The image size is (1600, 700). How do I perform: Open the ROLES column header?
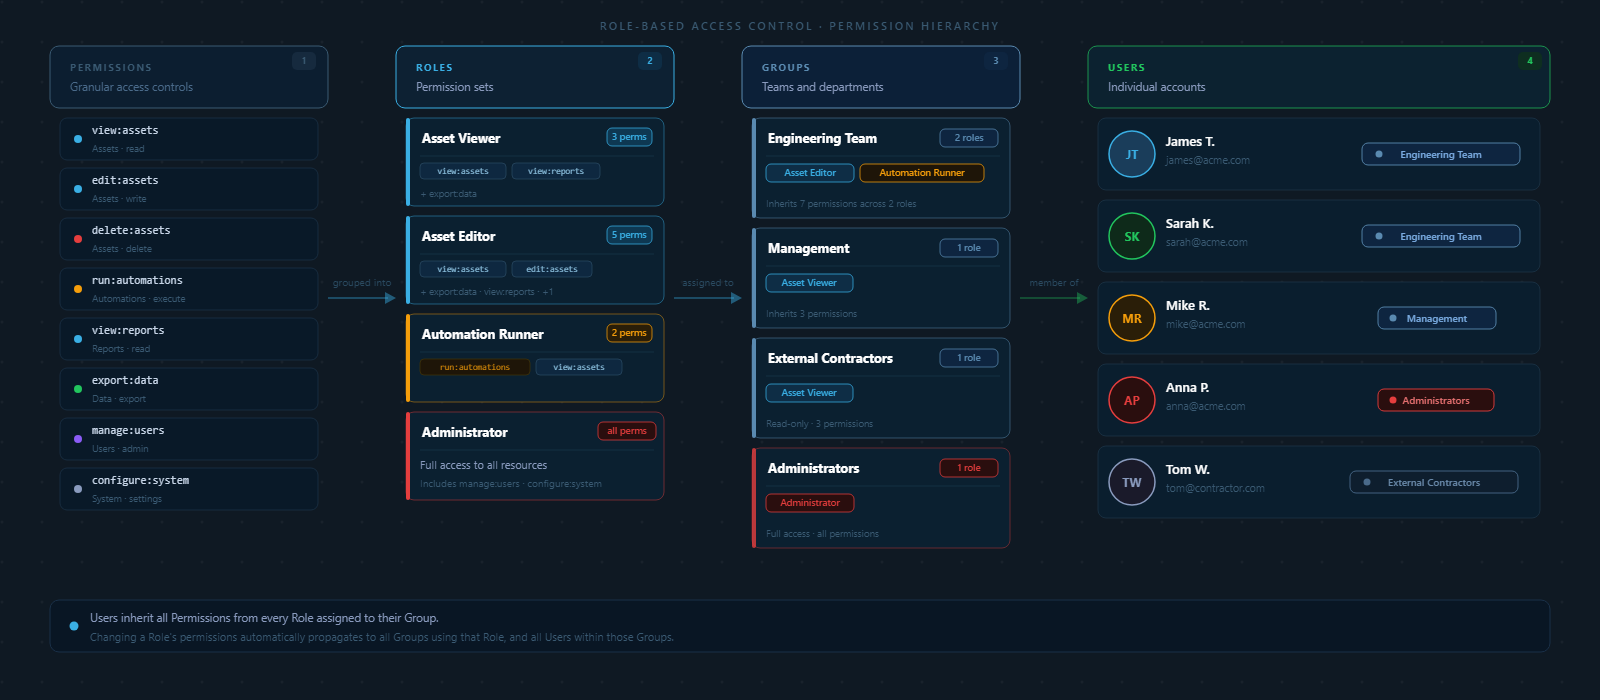535,77
